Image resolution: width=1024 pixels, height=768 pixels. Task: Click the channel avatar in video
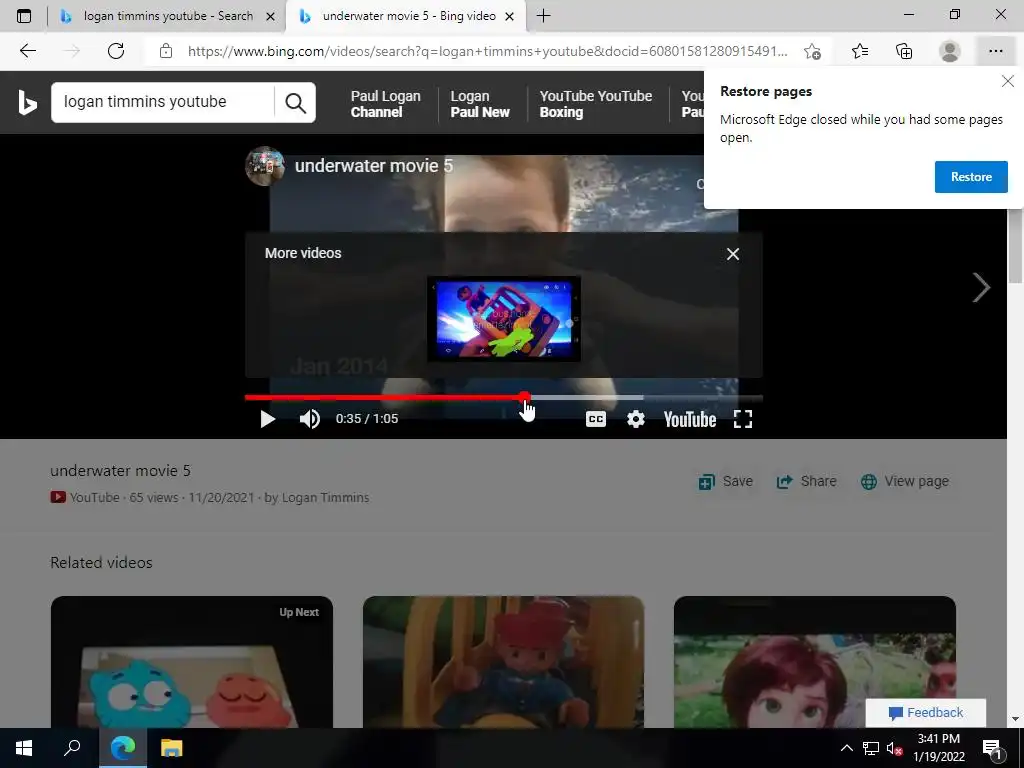[264, 166]
